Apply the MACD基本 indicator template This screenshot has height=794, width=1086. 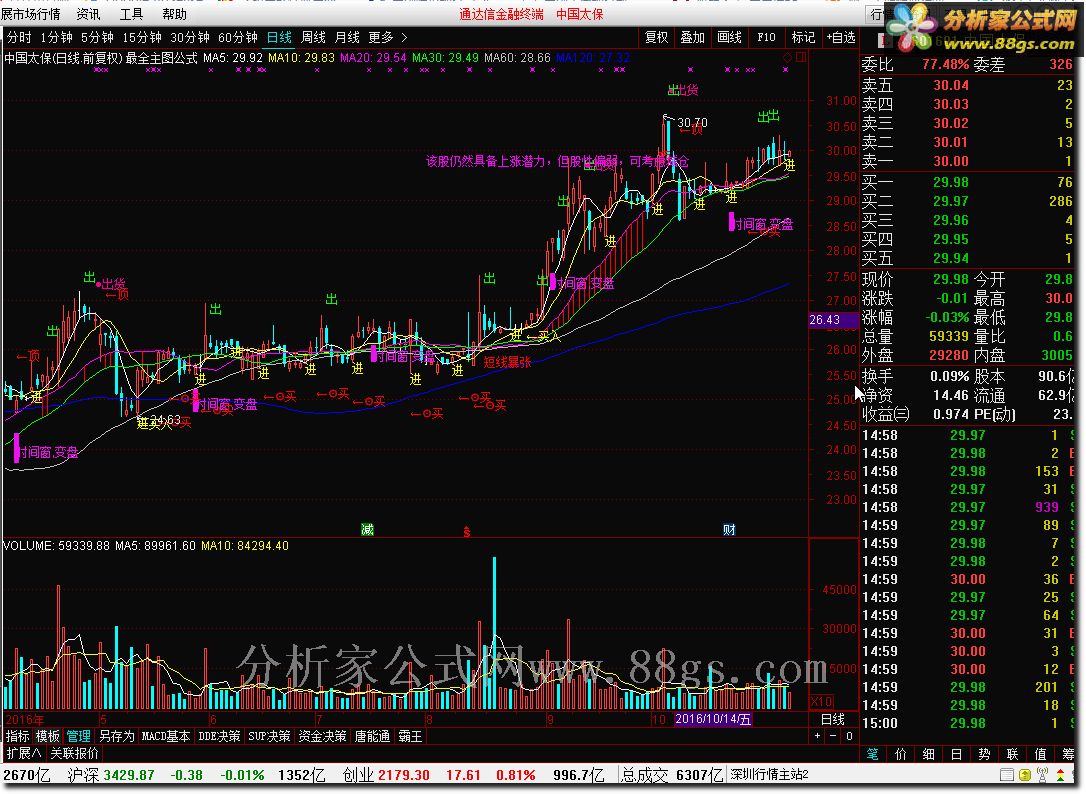[166, 736]
